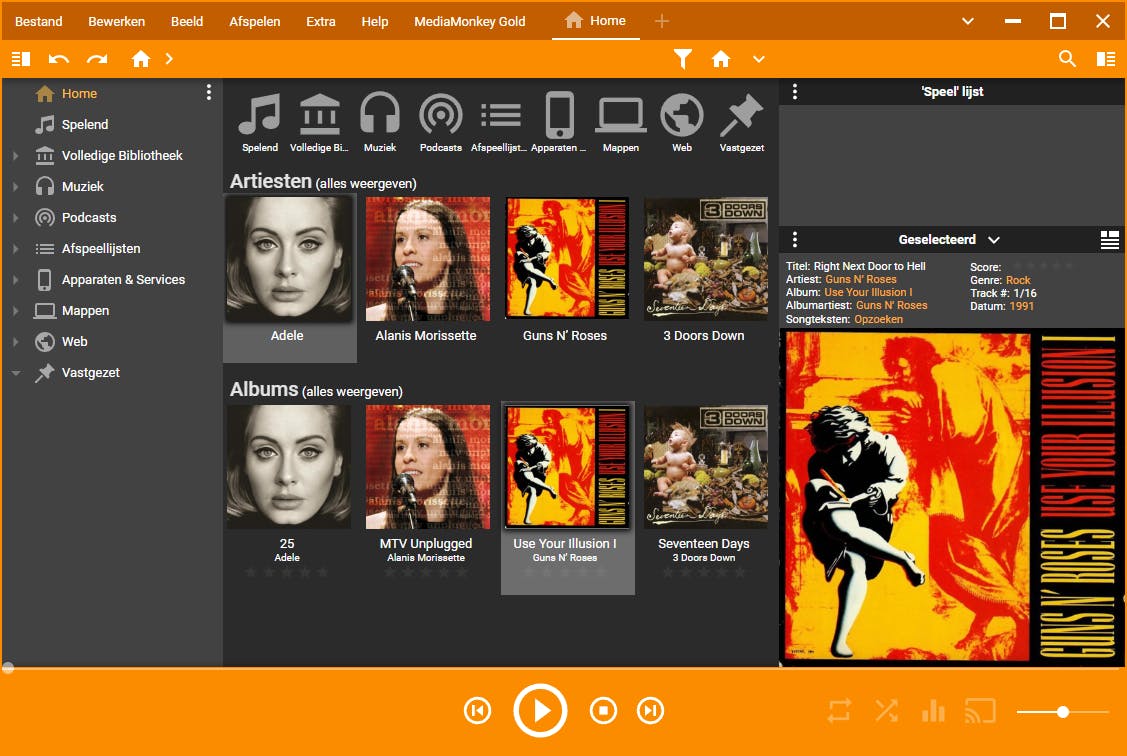
Task: Open the Mappen laptop tile
Action: point(621,123)
